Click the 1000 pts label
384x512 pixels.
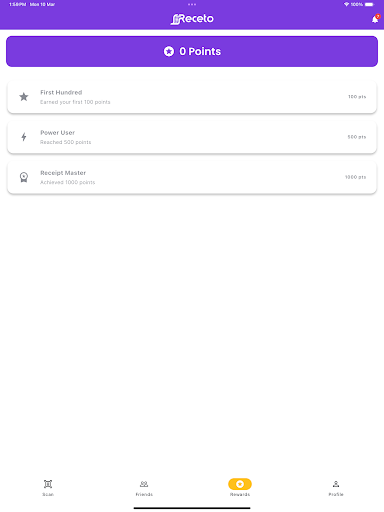pyautogui.click(x=355, y=177)
